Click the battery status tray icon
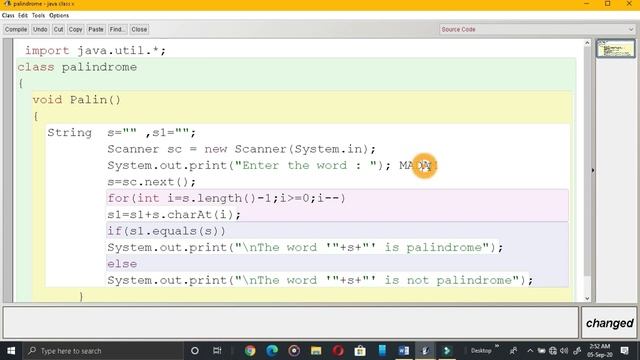Image resolution: width=640 pixels, height=360 pixels. 541,351
